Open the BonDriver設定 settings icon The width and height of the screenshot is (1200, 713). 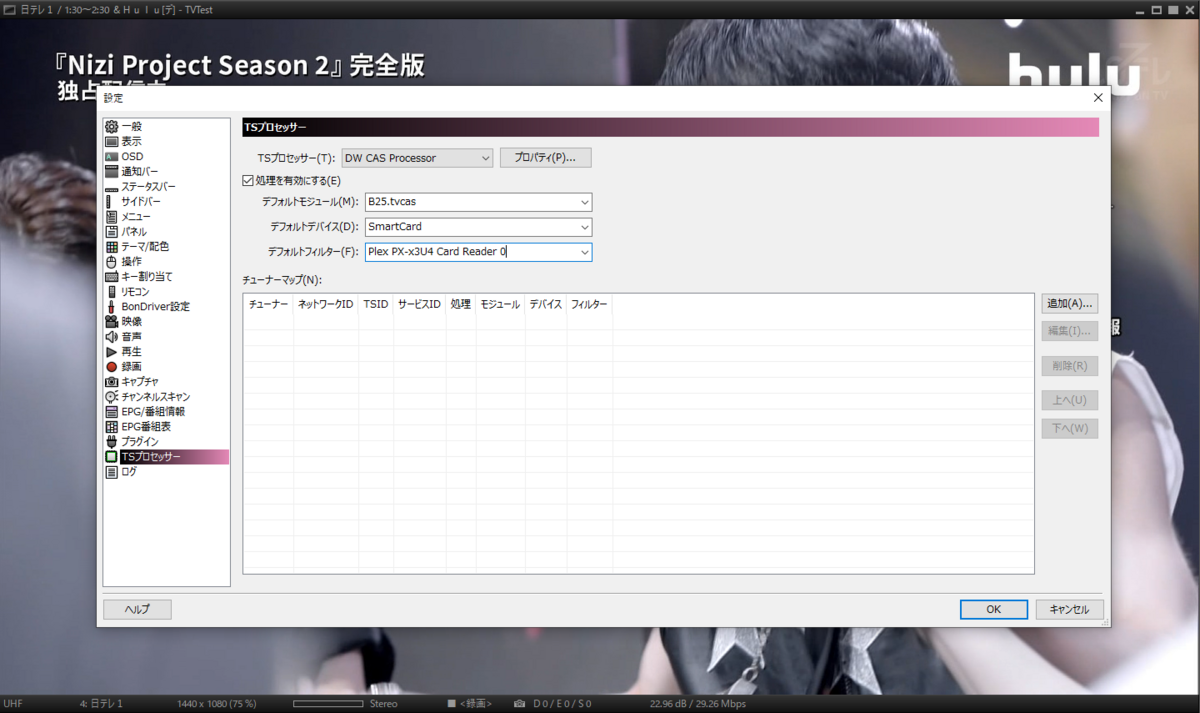pyautogui.click(x=111, y=307)
